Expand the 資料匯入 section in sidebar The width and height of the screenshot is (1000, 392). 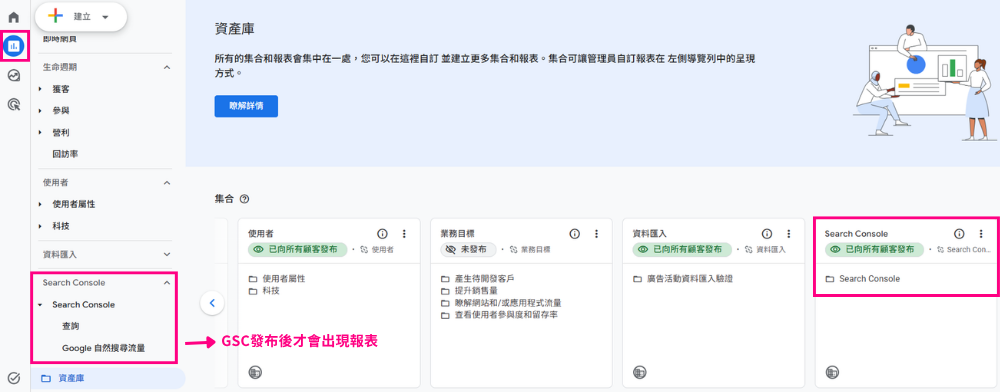(167, 254)
